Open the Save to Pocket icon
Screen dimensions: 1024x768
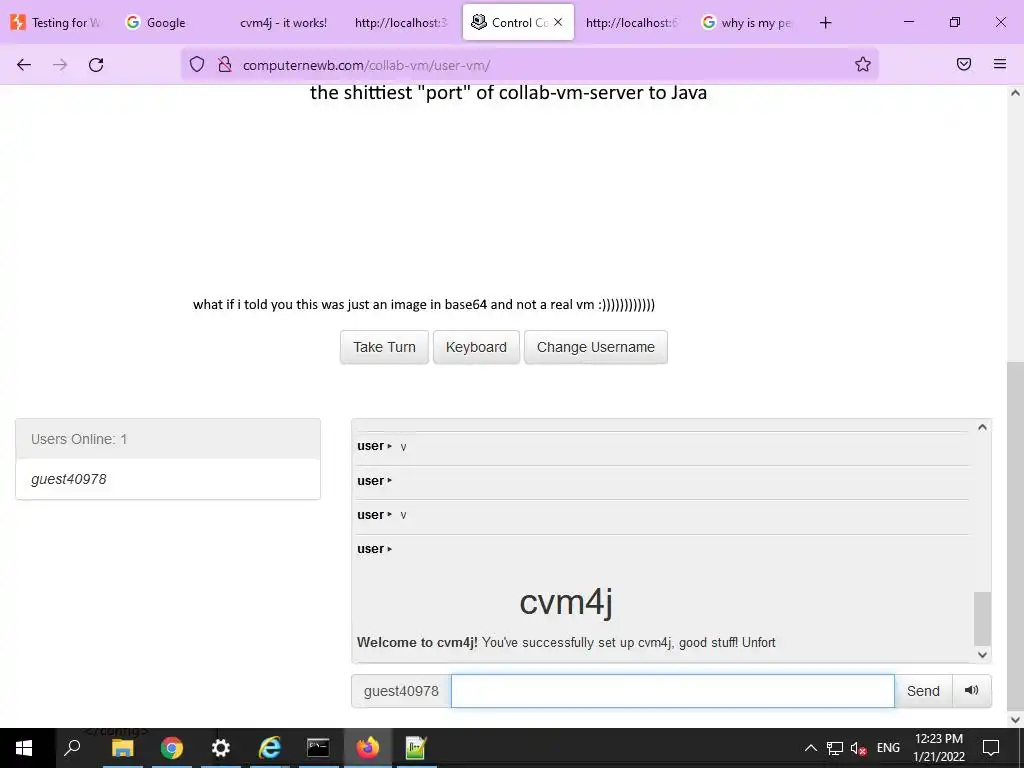[963, 64]
